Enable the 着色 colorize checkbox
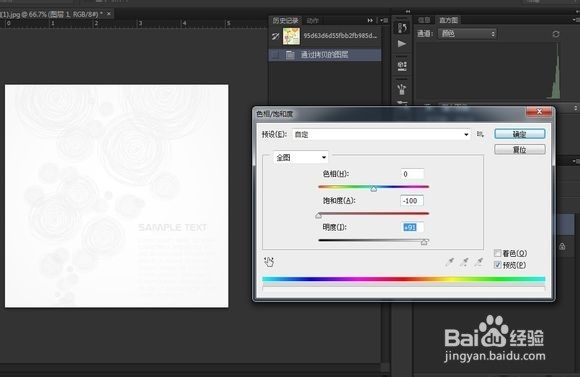The image size is (580, 377). coord(498,253)
